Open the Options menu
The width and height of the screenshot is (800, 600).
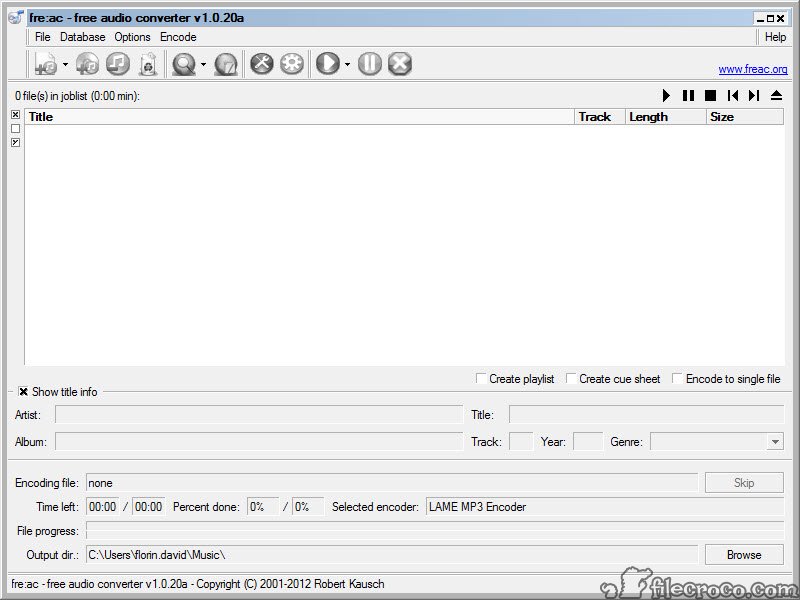tap(132, 37)
